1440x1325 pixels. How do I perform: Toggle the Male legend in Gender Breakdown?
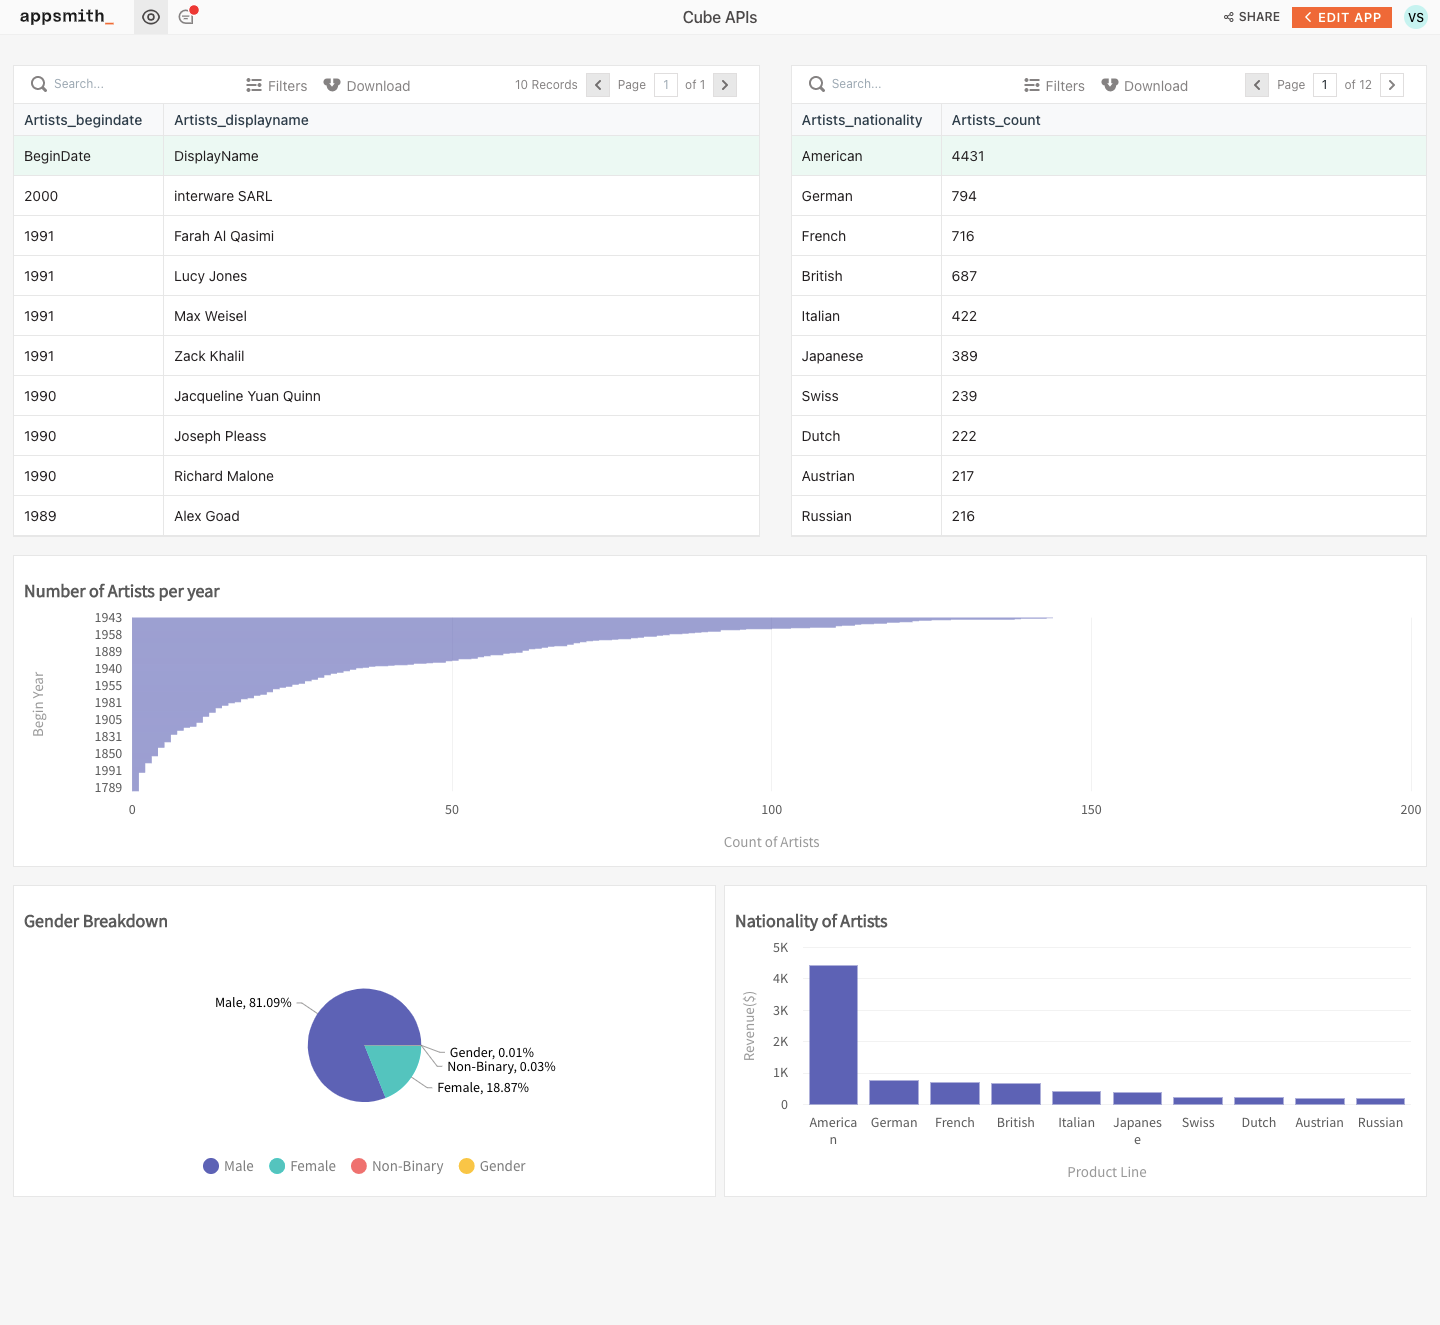tap(227, 1165)
